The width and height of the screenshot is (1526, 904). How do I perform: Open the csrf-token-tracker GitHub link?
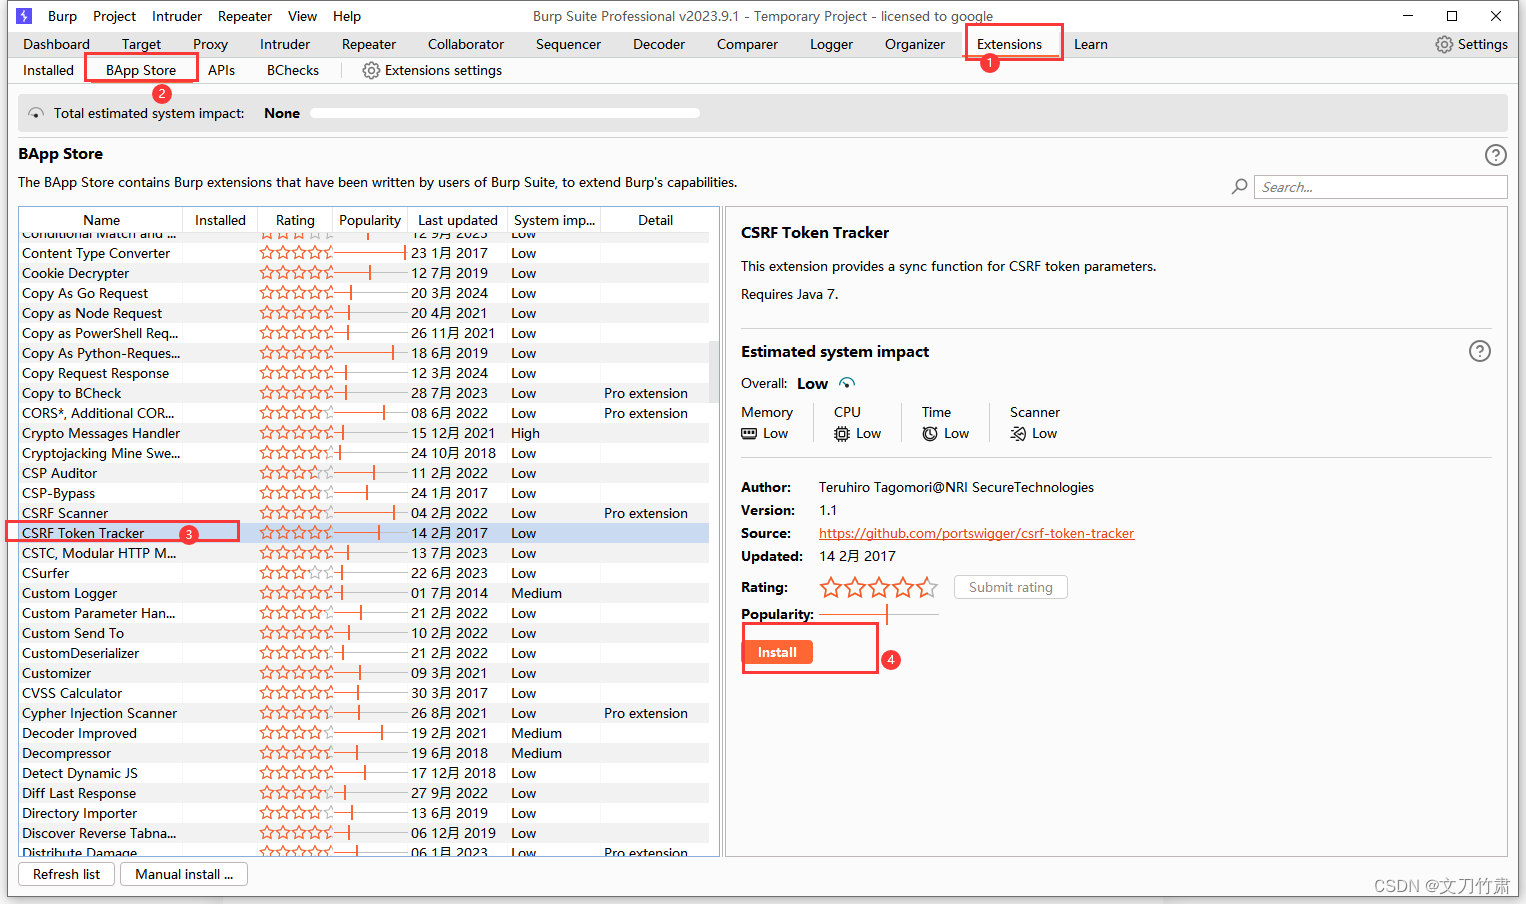(x=976, y=533)
